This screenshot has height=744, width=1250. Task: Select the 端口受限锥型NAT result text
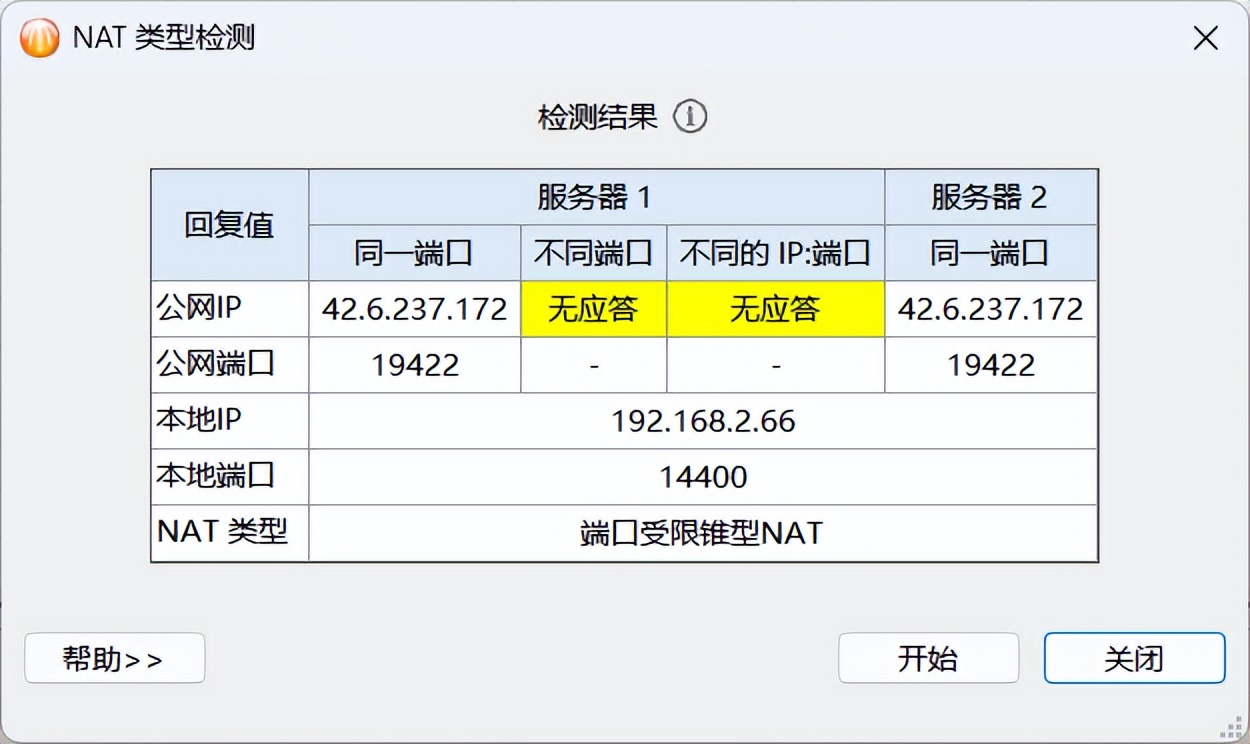tap(703, 533)
